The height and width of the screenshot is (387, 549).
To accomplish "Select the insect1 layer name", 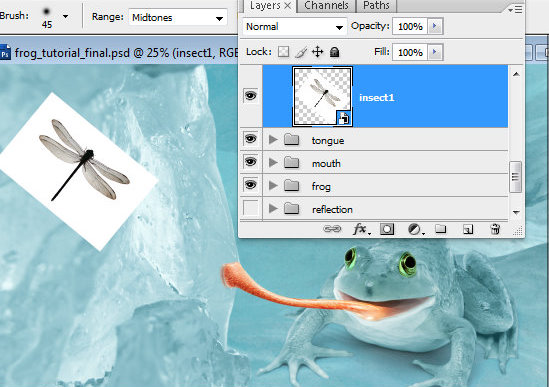I will (377, 97).
